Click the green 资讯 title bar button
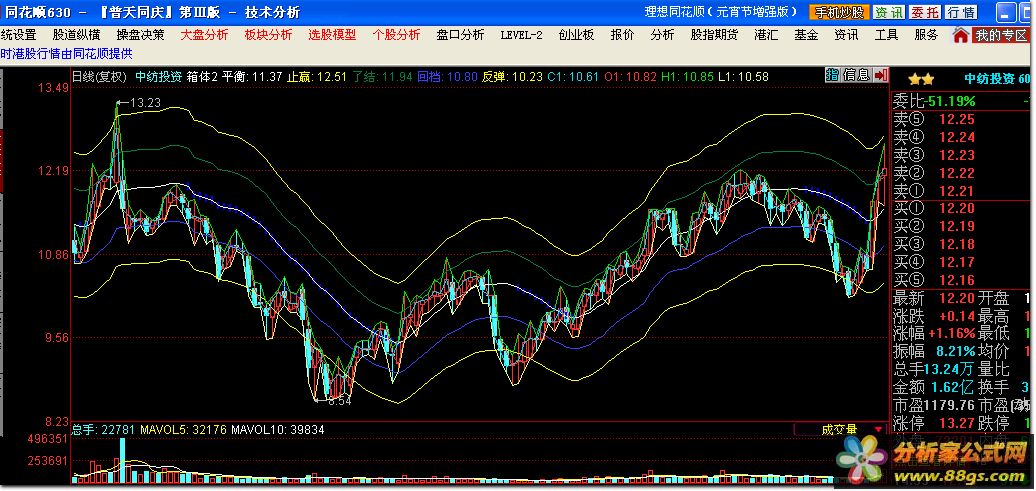 (889, 12)
